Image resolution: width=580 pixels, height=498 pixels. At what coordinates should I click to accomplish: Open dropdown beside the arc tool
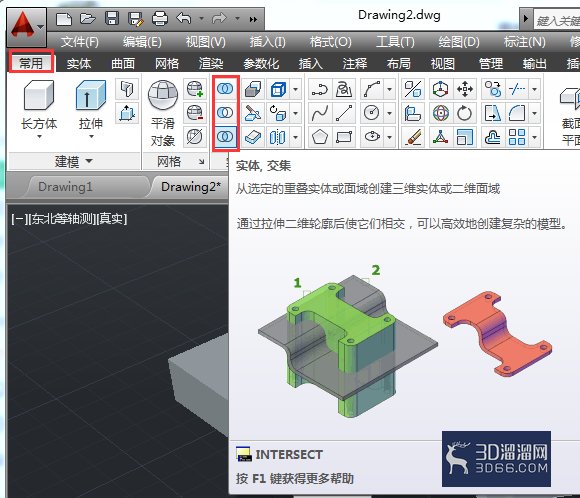pos(389,89)
